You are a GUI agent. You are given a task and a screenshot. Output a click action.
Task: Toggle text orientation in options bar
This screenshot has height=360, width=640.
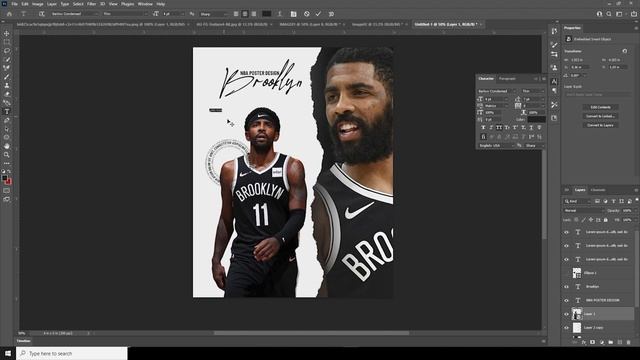pyautogui.click(x=42, y=14)
